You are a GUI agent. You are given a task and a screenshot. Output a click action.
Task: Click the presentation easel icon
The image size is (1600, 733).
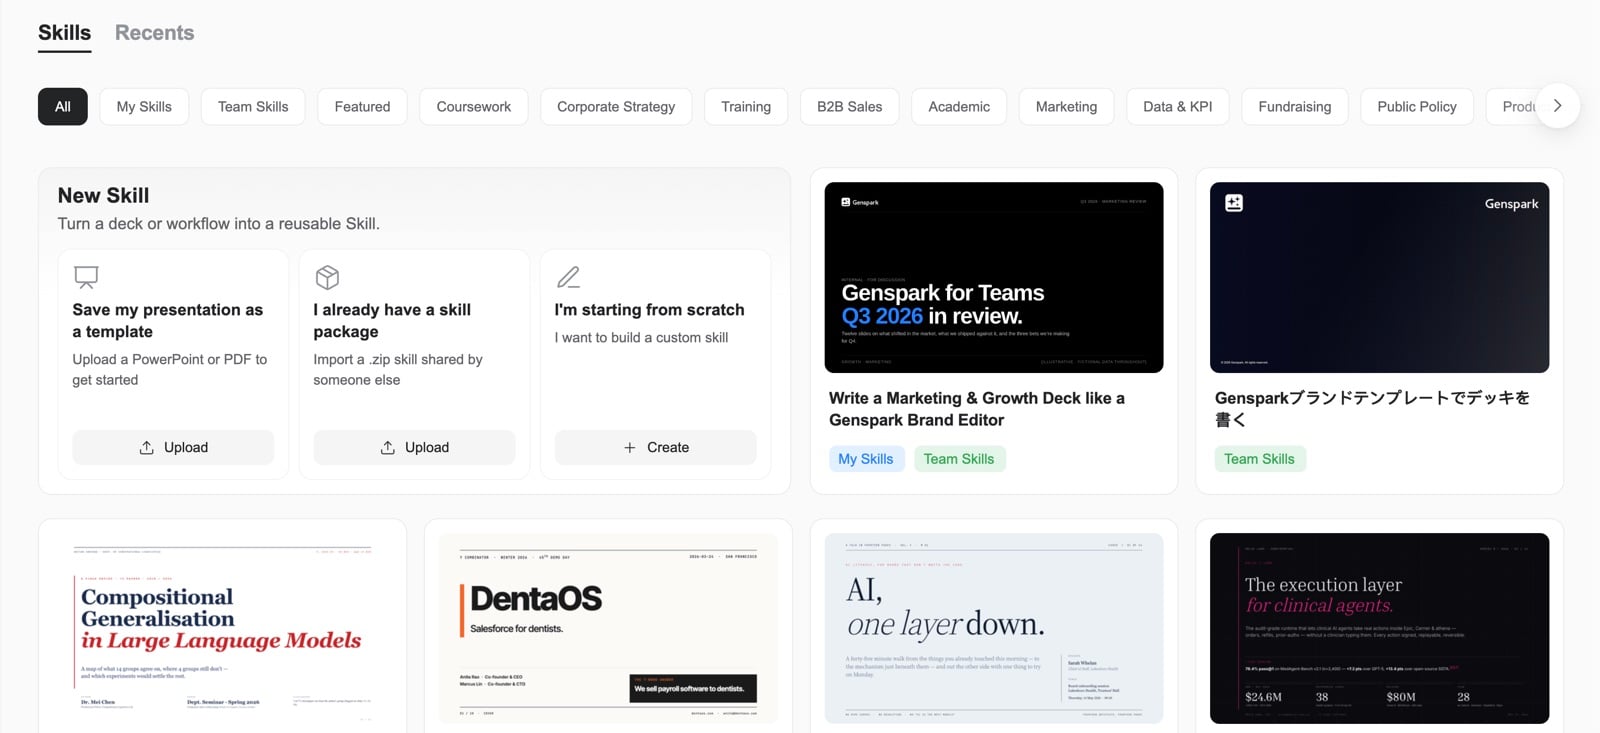[x=87, y=277]
